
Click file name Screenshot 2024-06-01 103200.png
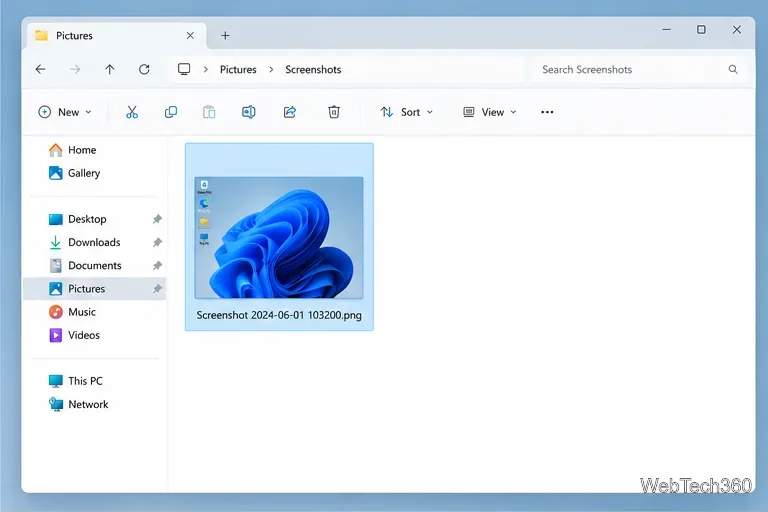point(279,315)
